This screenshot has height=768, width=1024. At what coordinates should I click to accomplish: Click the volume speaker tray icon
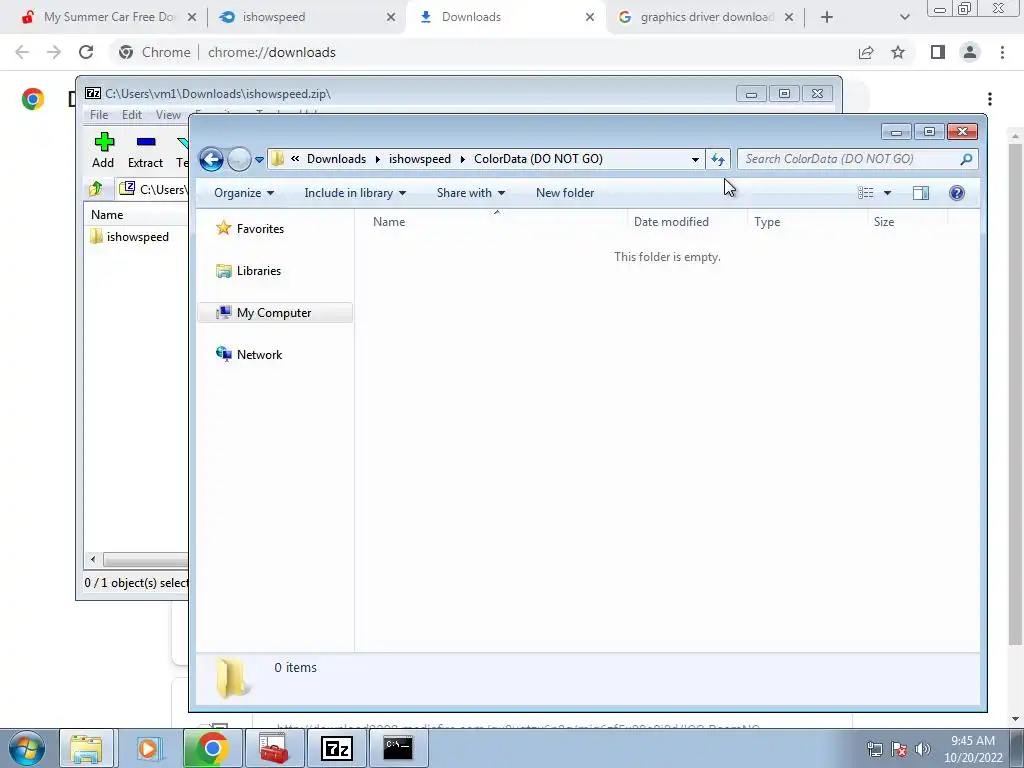[x=923, y=749]
